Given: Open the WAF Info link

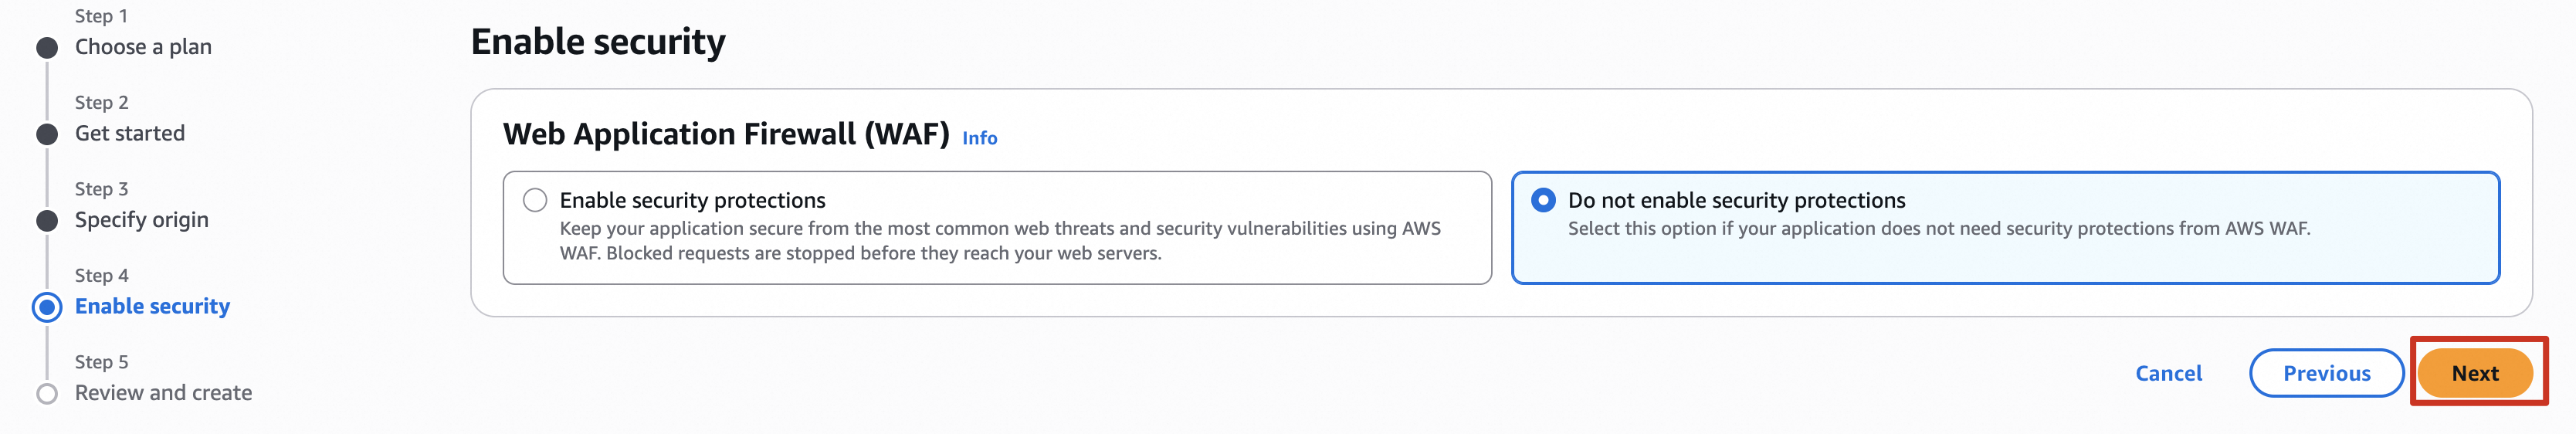Looking at the screenshot, I should (979, 138).
